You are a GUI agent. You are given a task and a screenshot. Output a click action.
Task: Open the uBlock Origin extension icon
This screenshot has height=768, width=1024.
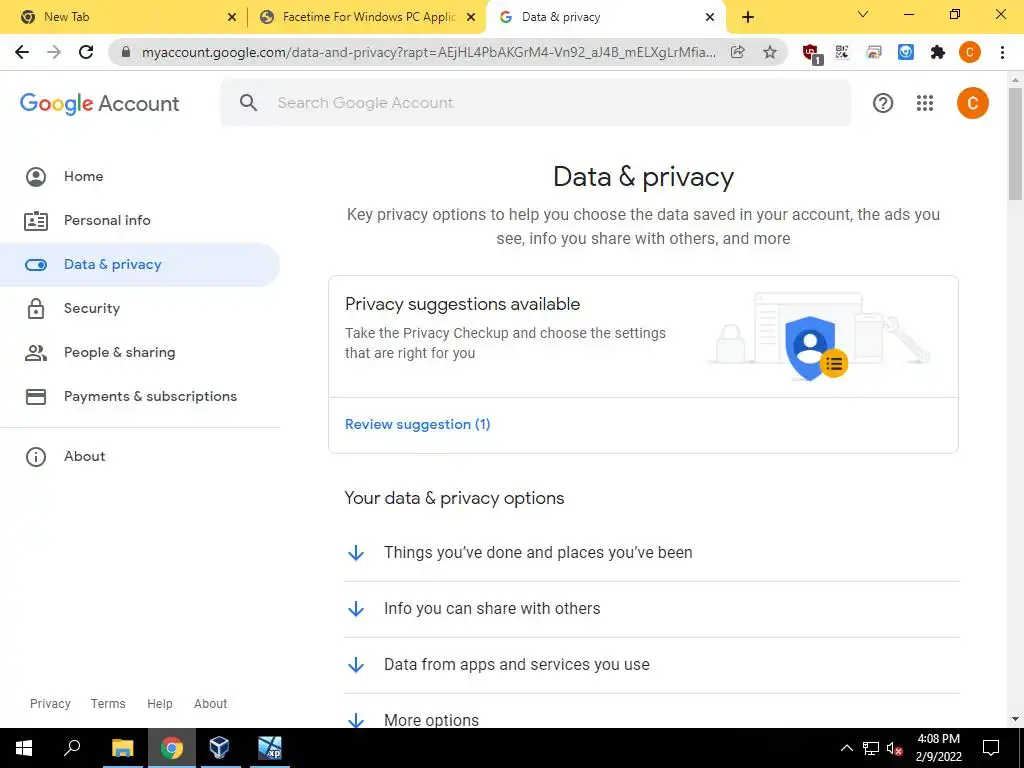pos(811,53)
